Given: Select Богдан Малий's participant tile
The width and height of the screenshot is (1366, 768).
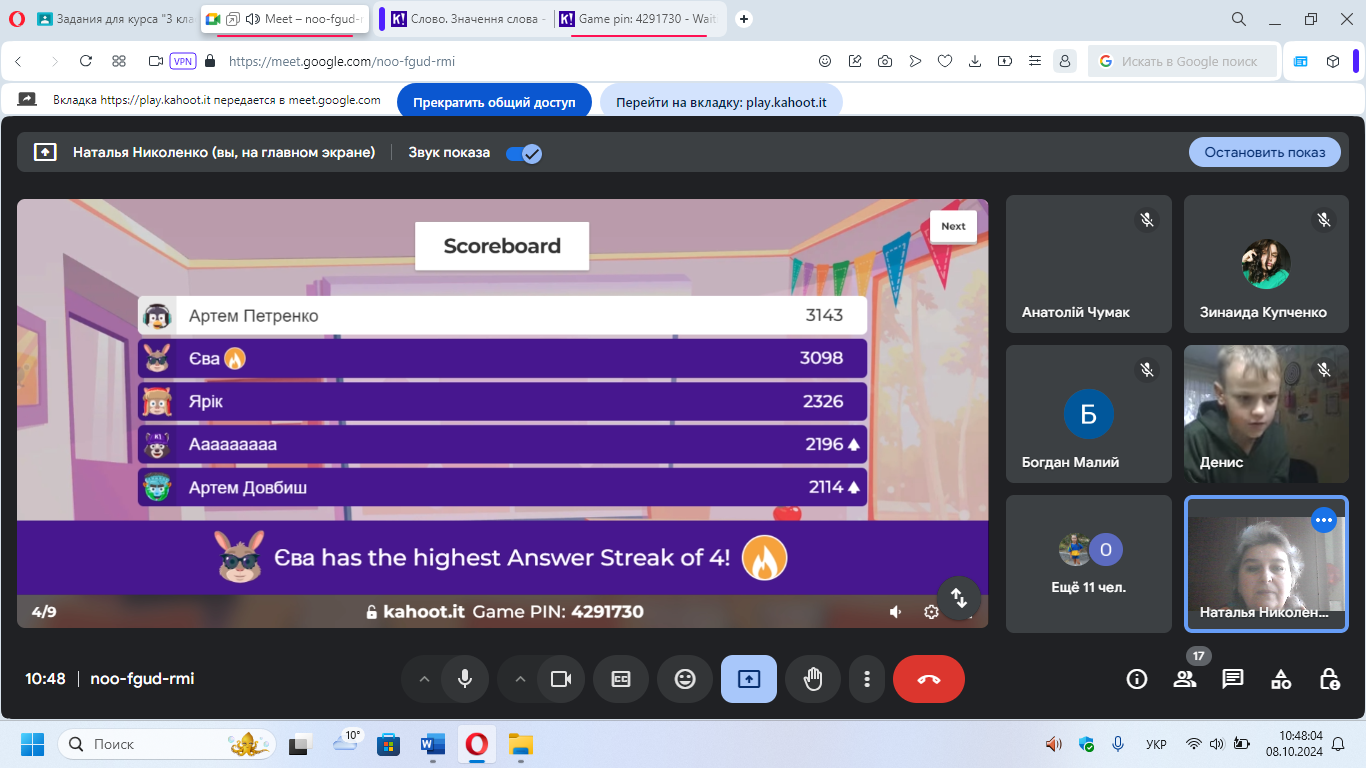Looking at the screenshot, I should (x=1089, y=414).
